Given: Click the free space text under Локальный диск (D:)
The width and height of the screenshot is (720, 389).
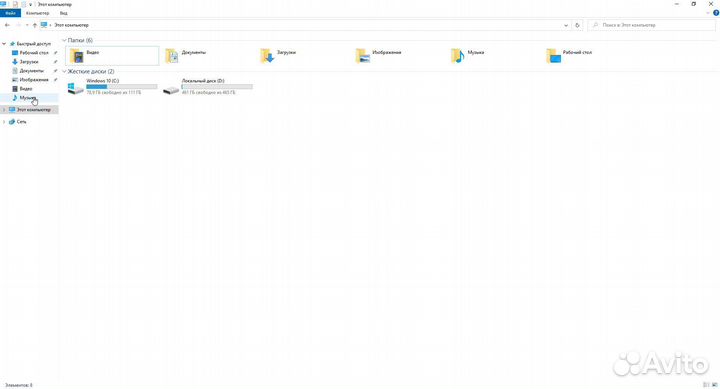Looking at the screenshot, I should [x=208, y=93].
